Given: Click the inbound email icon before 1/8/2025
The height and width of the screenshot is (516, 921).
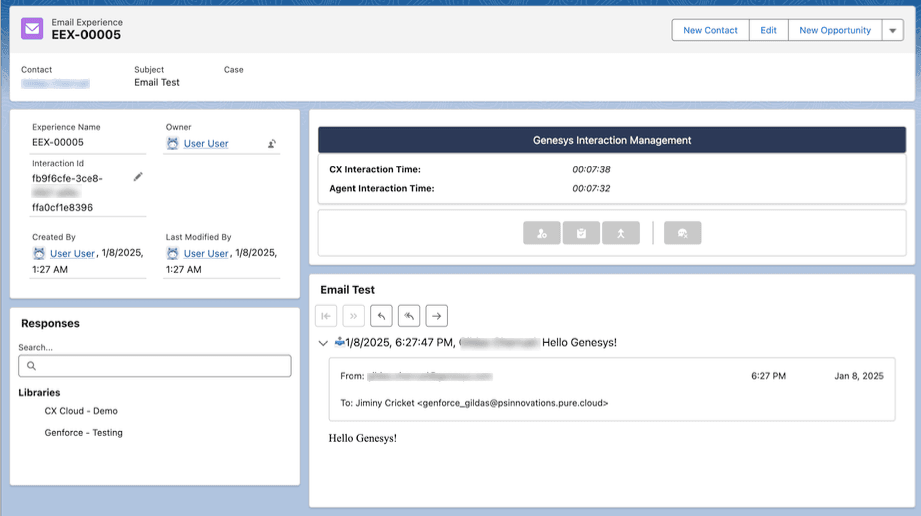Looking at the screenshot, I should coord(340,341).
